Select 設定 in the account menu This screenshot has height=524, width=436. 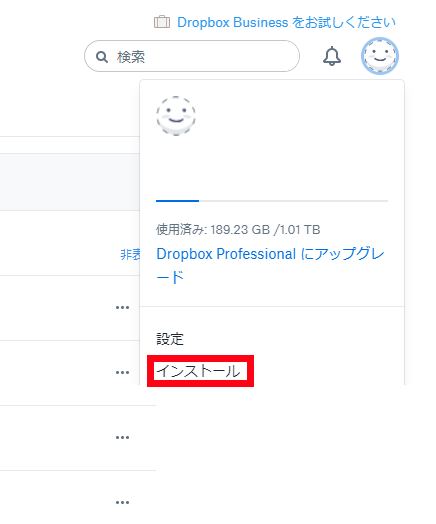pos(170,339)
